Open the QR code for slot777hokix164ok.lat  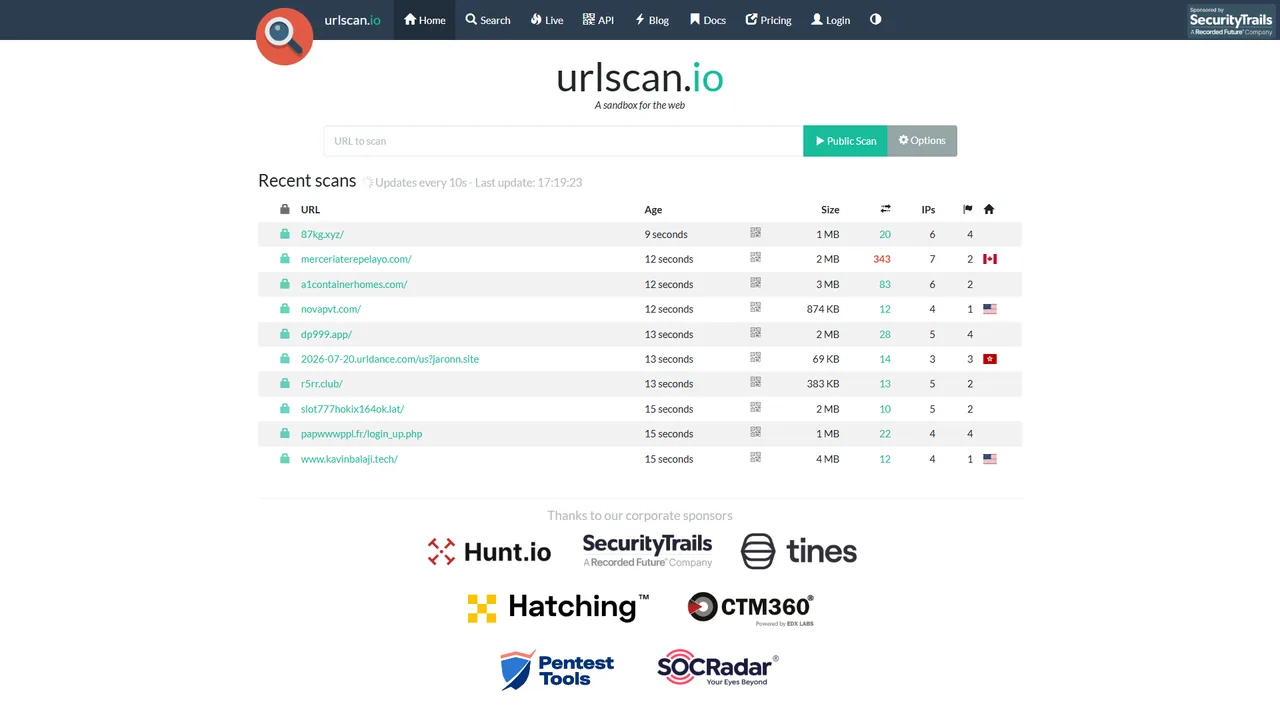coord(756,408)
